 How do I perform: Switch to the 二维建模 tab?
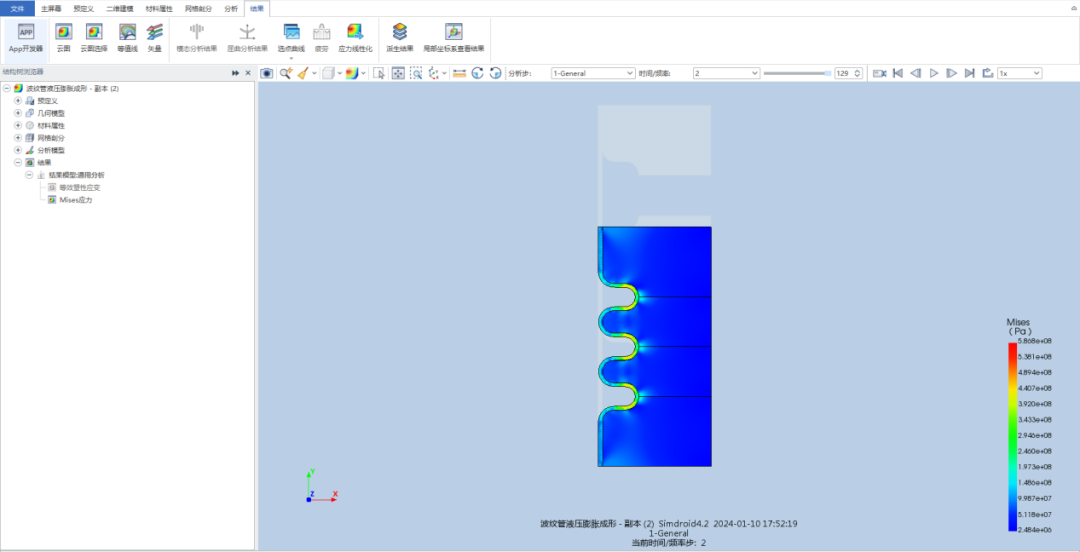coord(120,9)
